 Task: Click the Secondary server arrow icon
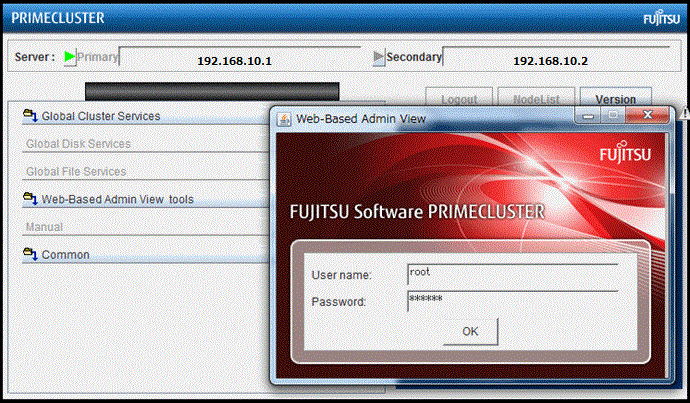pos(378,57)
